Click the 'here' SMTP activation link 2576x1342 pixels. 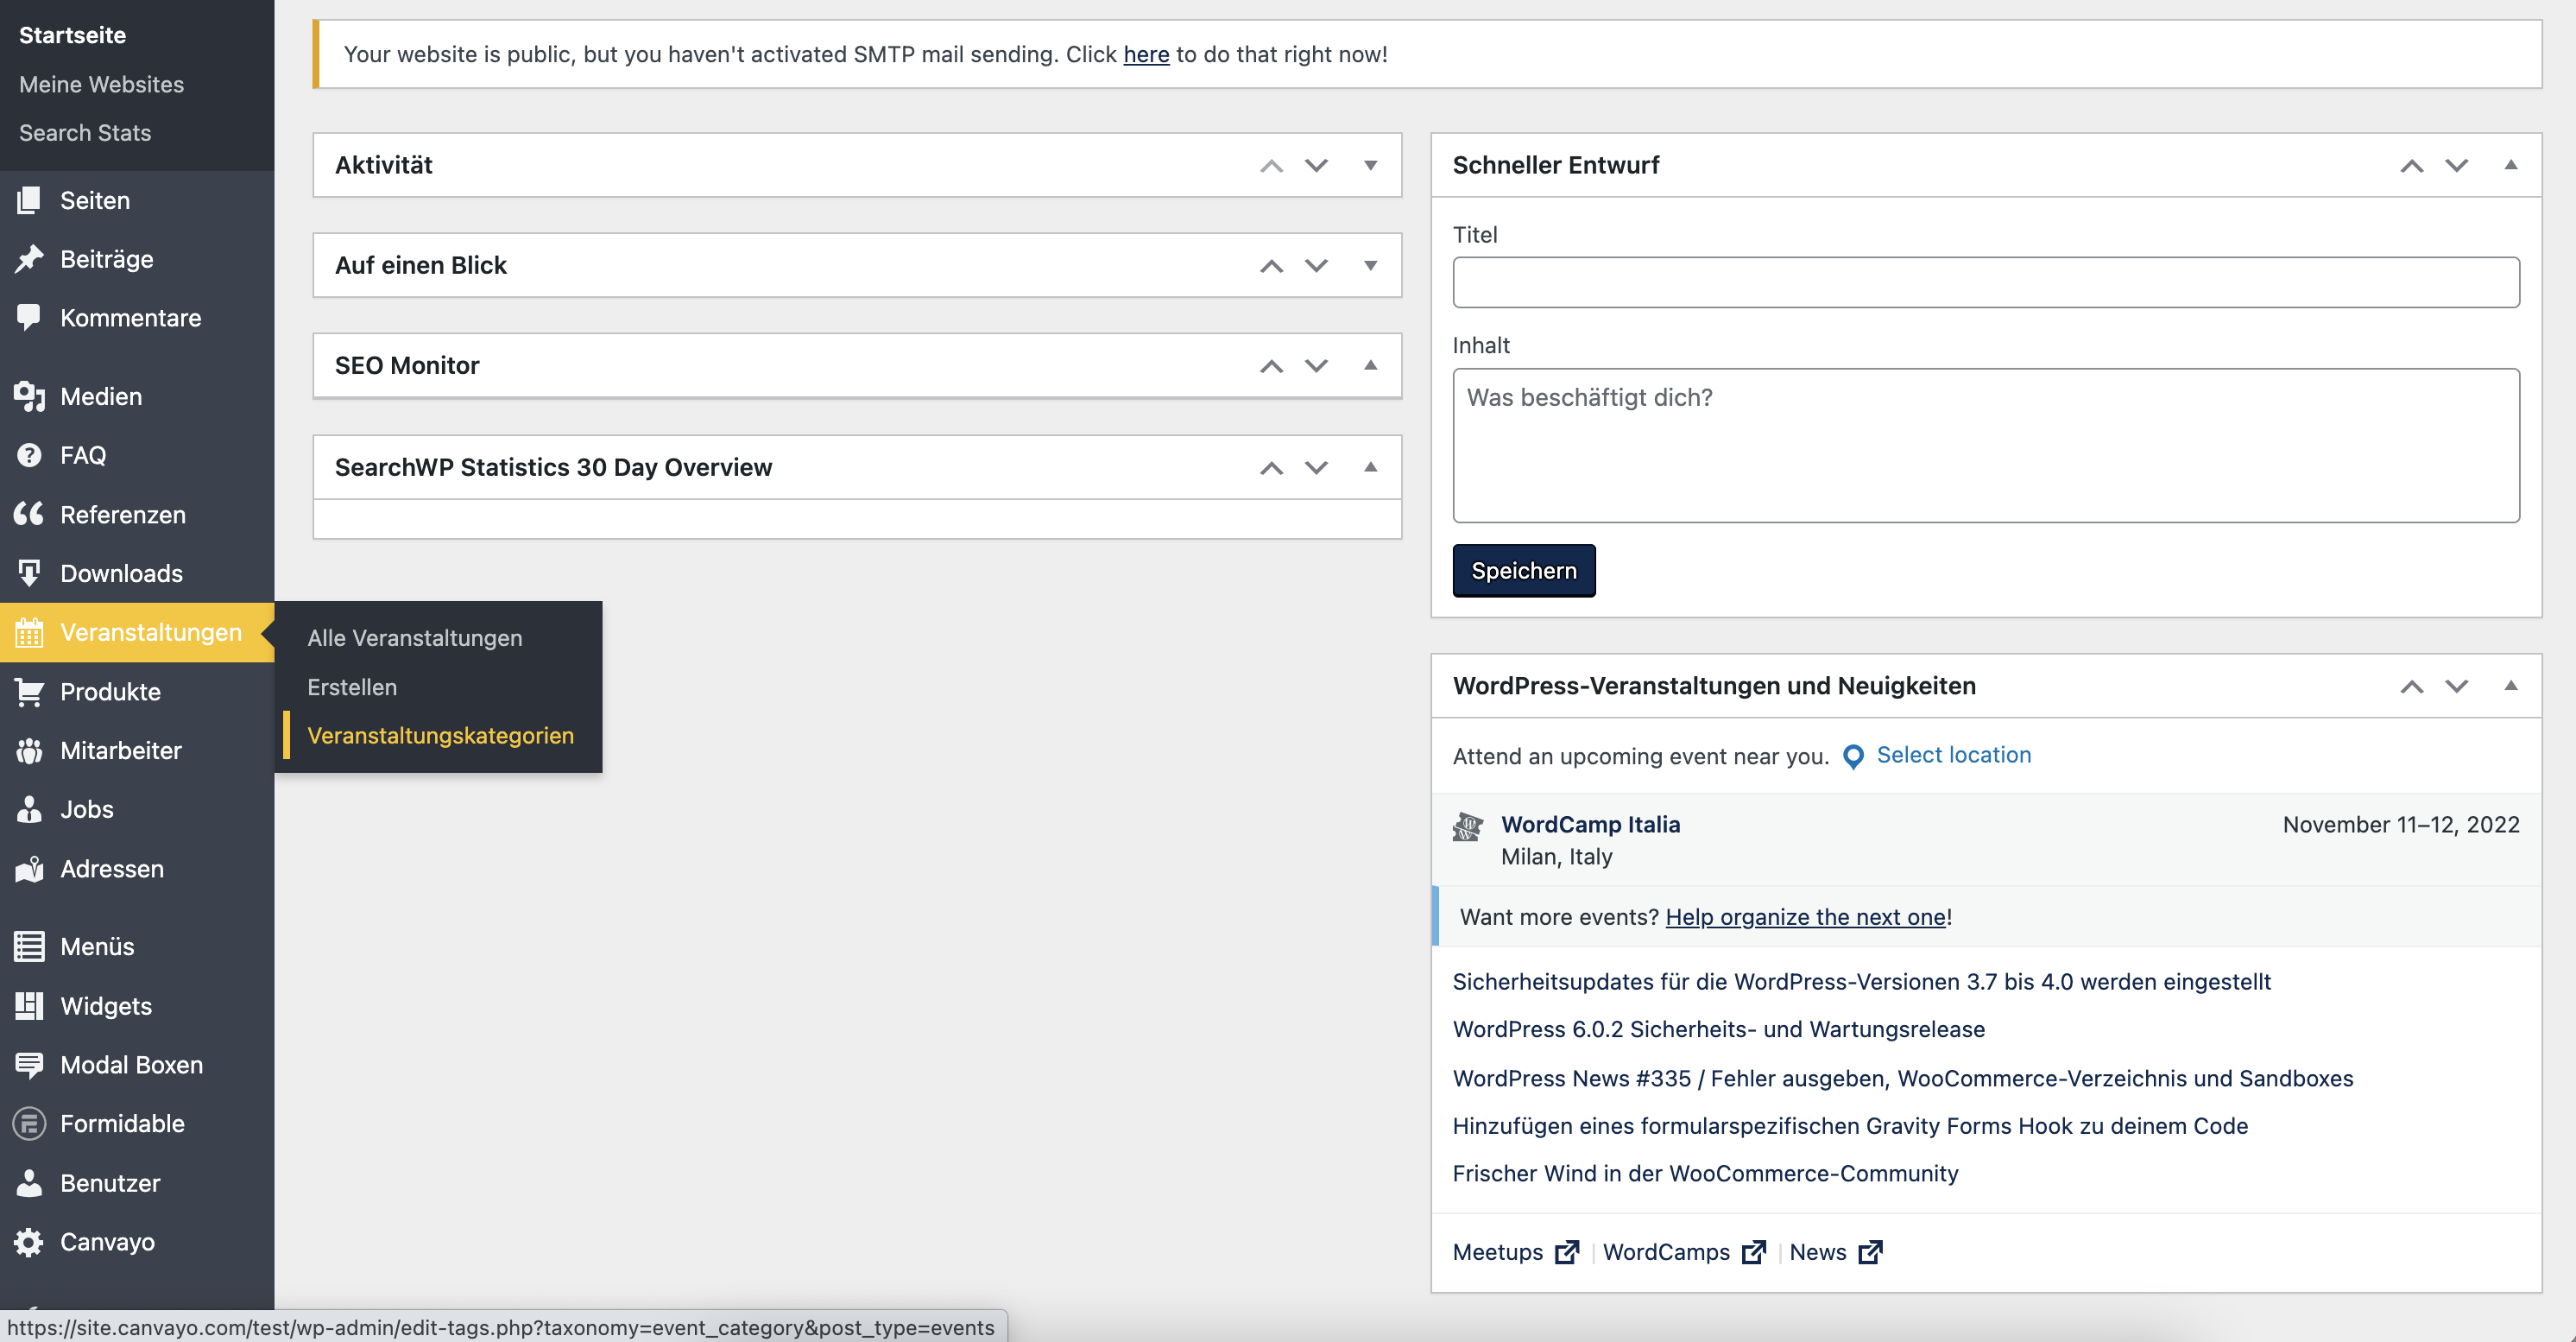1146,54
